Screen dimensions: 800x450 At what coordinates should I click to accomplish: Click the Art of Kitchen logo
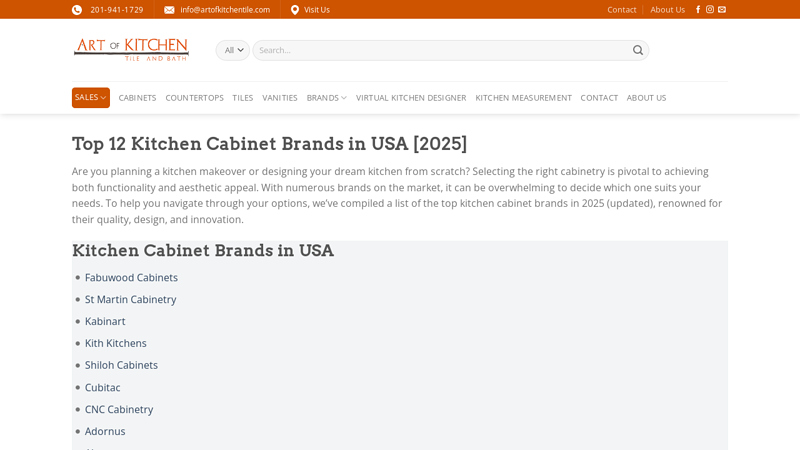click(x=131, y=49)
